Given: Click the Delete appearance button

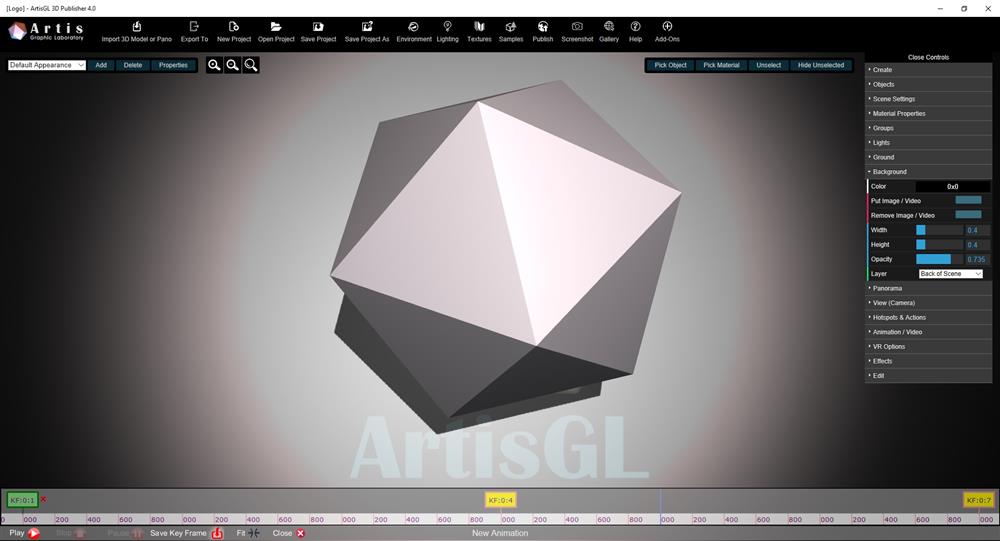Looking at the screenshot, I should point(133,65).
